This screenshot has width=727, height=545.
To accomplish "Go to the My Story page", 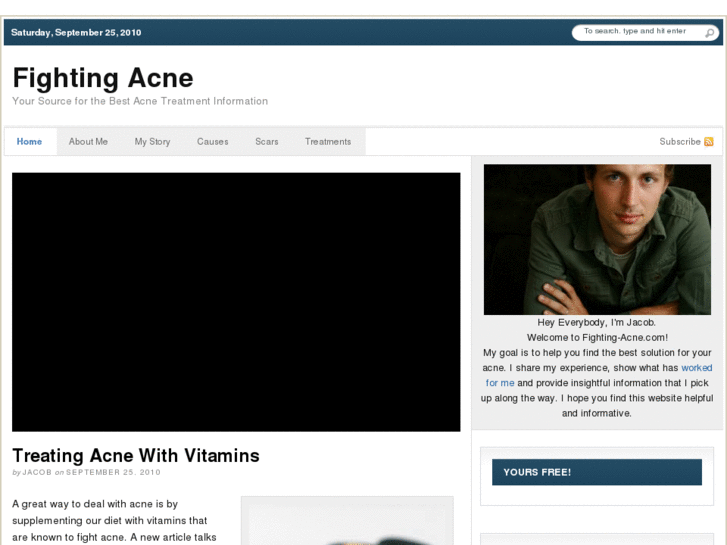I will coord(153,141).
